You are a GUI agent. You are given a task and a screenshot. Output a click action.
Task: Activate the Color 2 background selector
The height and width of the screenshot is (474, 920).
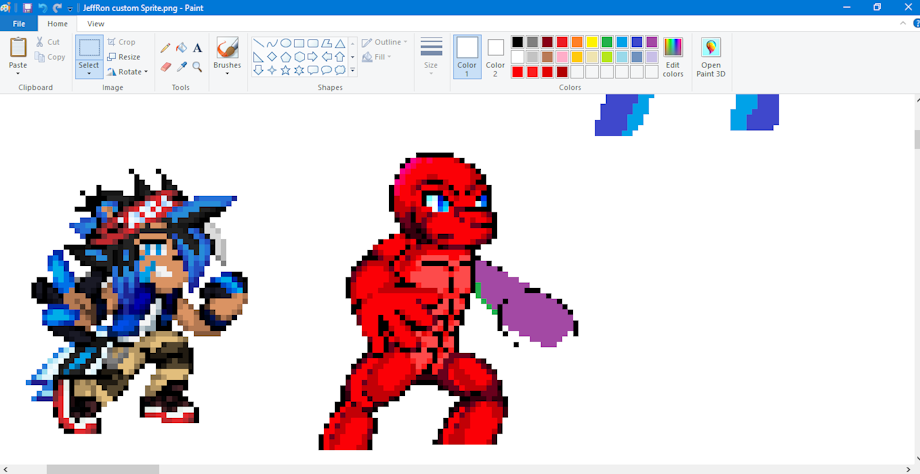pyautogui.click(x=495, y=56)
